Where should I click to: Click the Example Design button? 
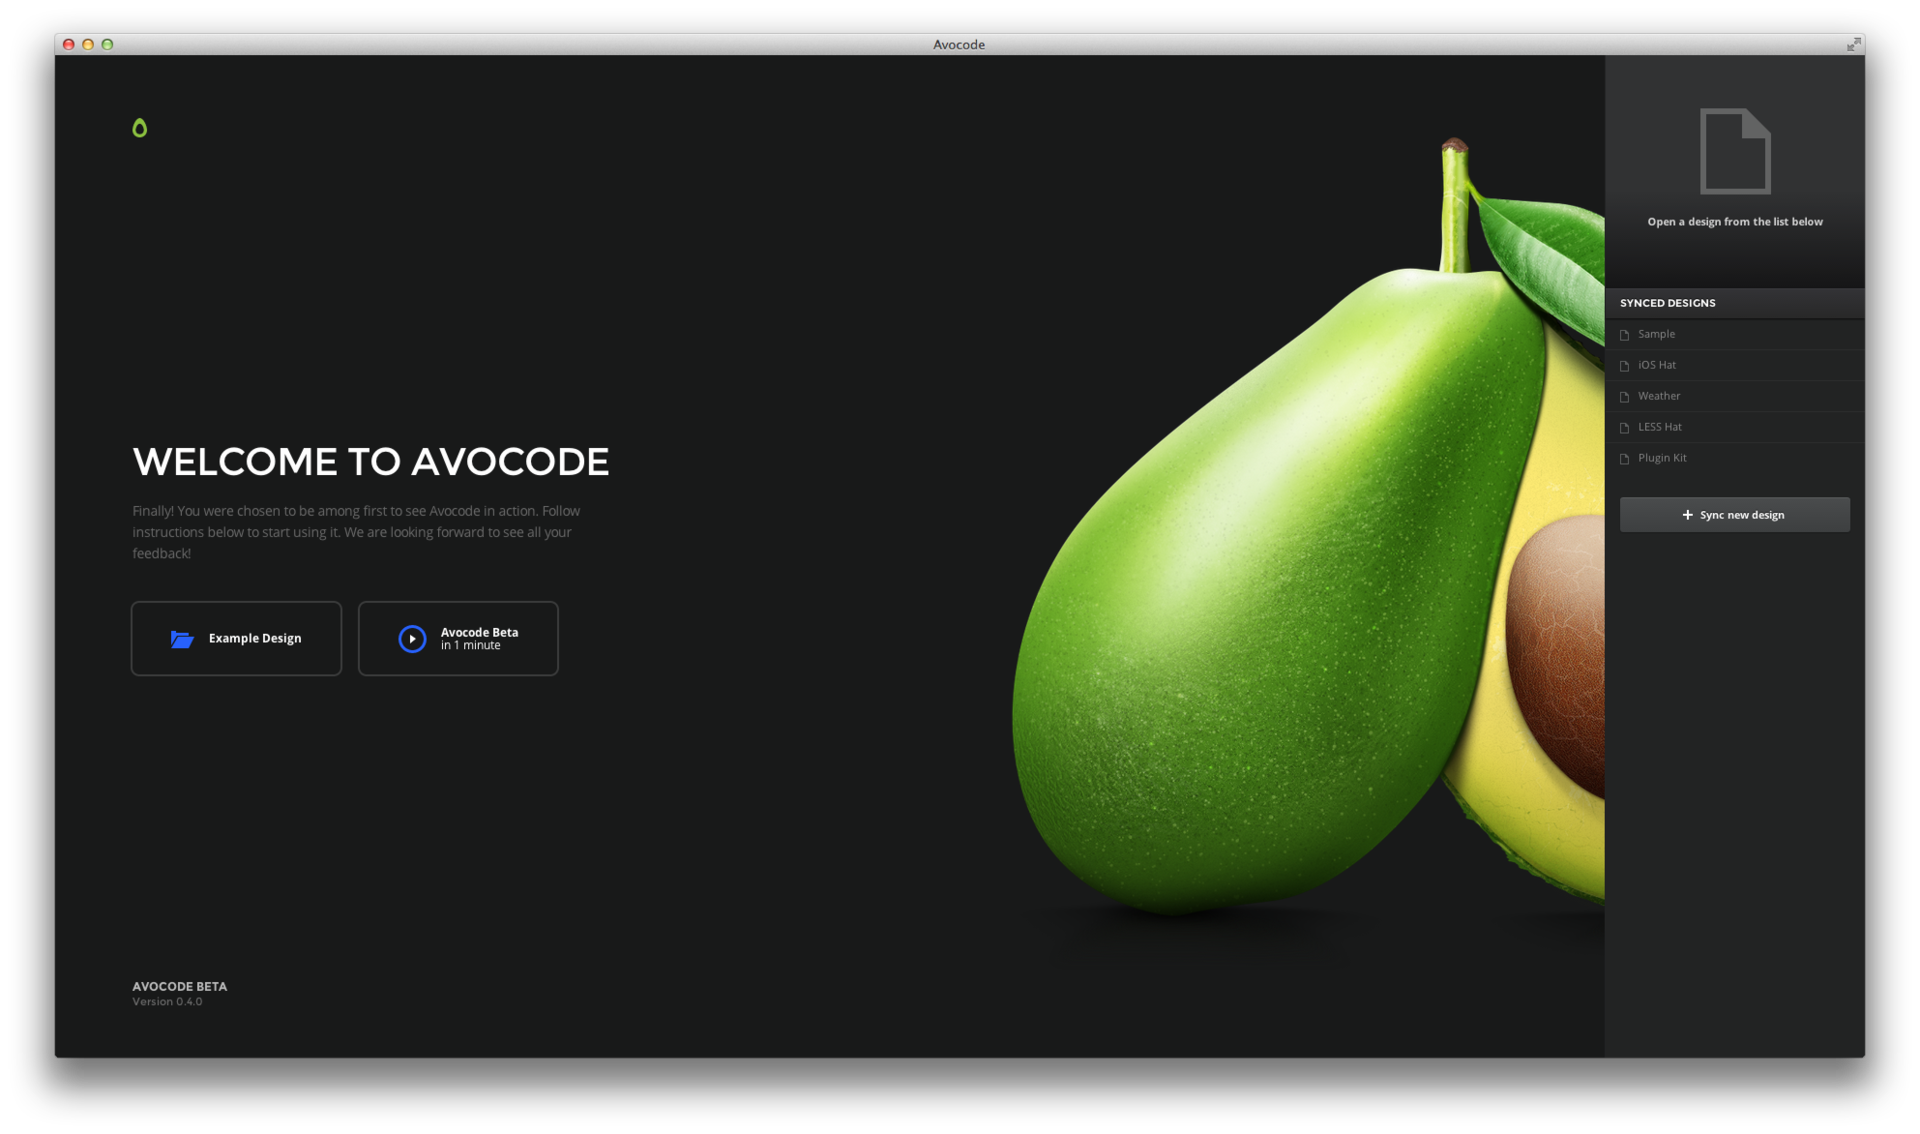click(x=235, y=637)
